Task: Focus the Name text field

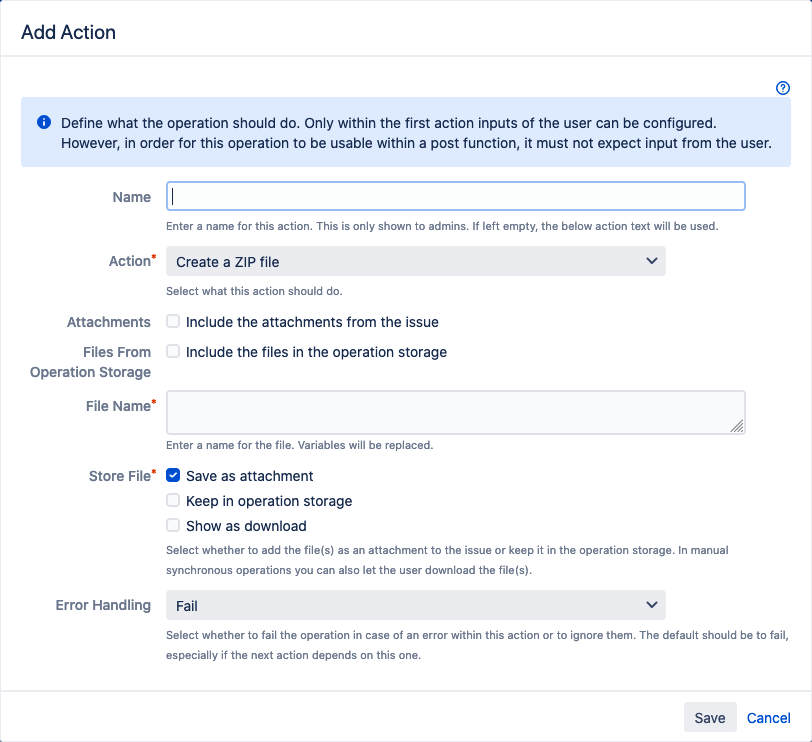Action: (455, 196)
